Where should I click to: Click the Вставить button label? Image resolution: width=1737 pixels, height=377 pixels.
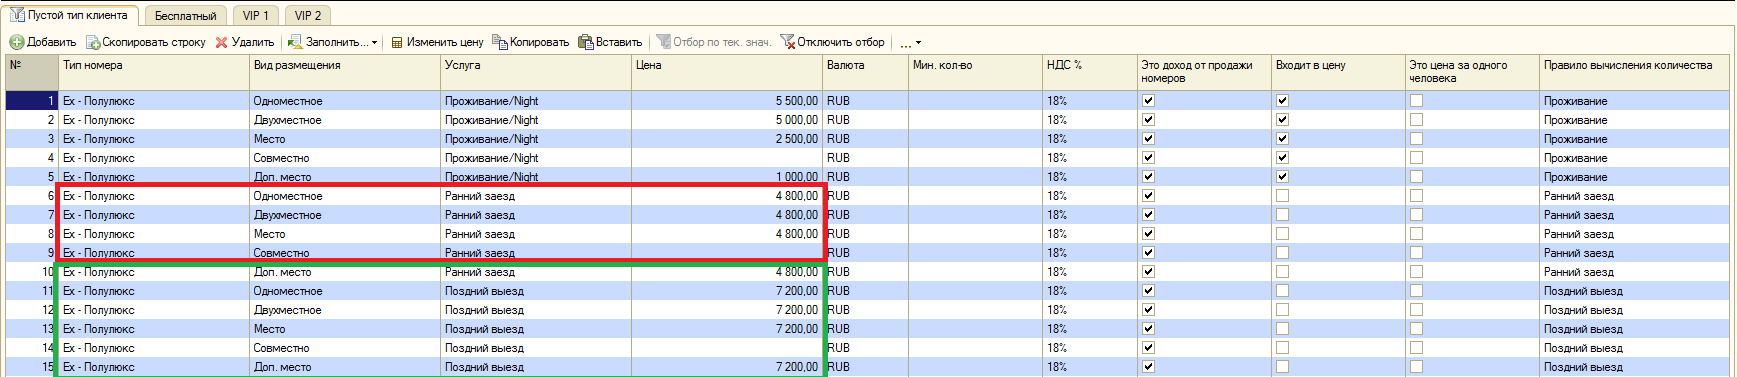click(619, 42)
